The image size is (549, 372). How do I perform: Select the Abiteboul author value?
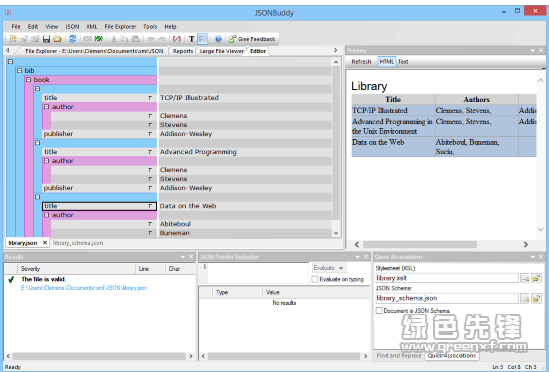coord(175,224)
